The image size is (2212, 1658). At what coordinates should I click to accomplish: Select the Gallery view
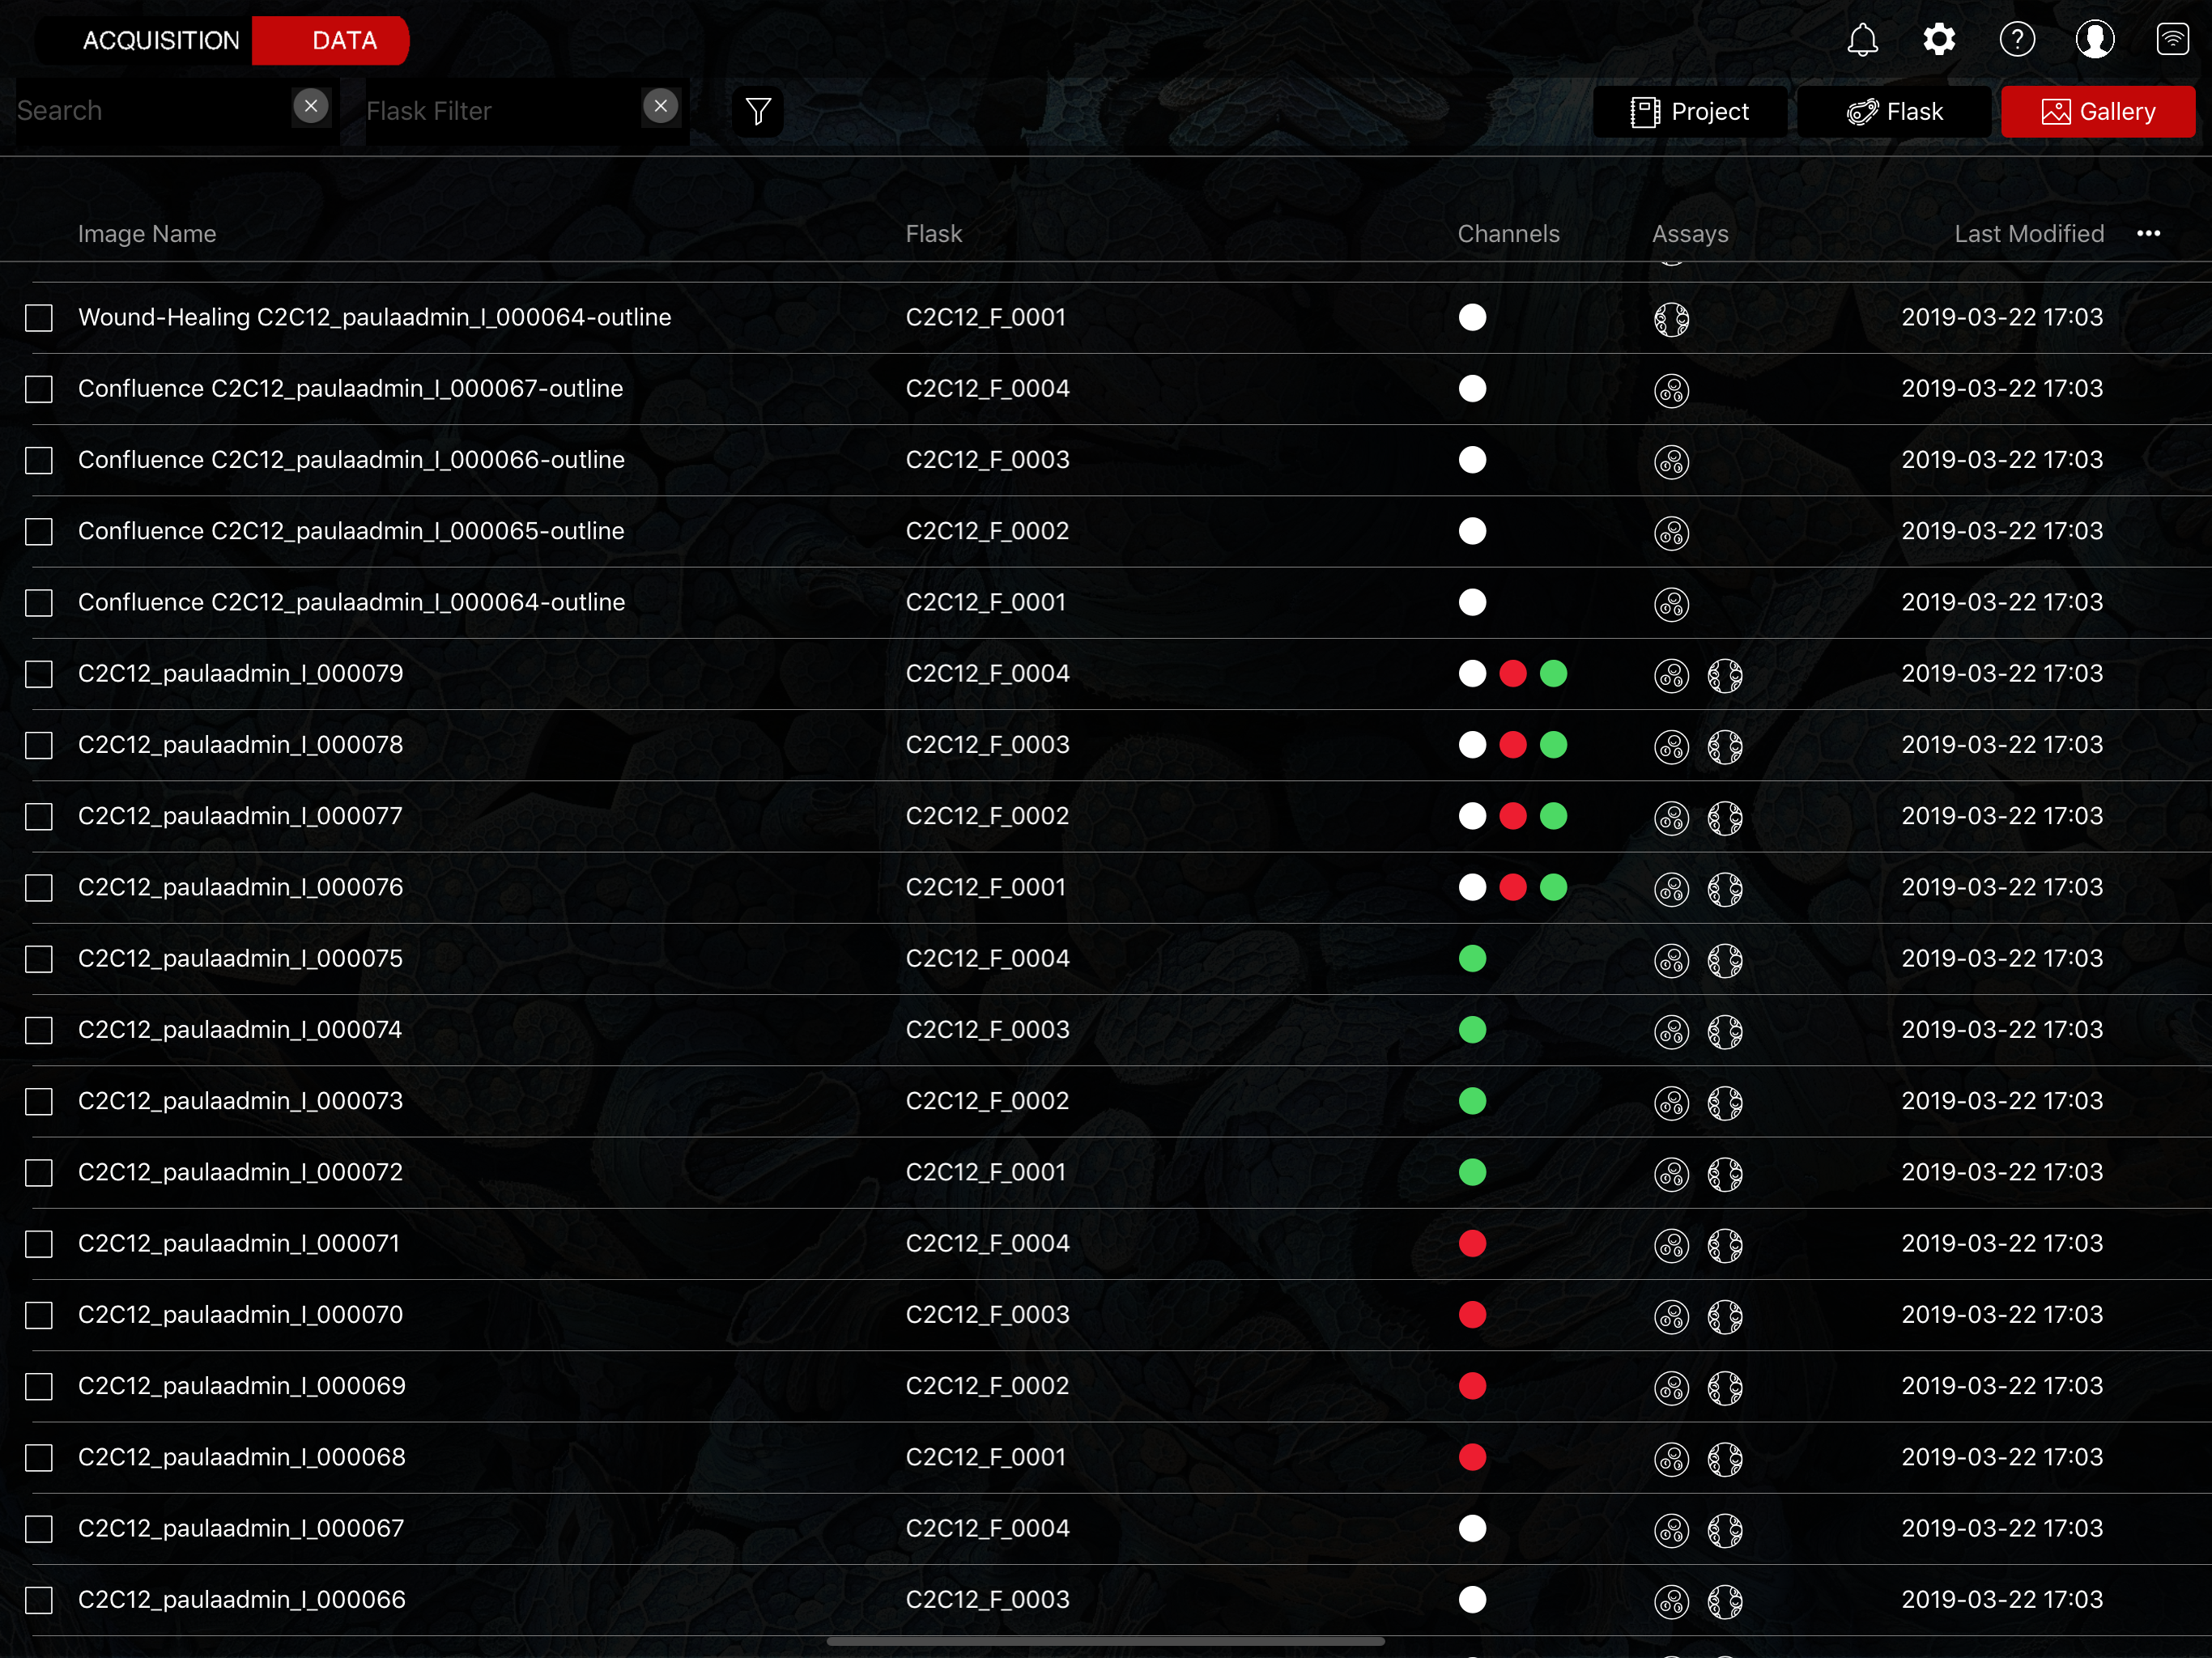2098,112
